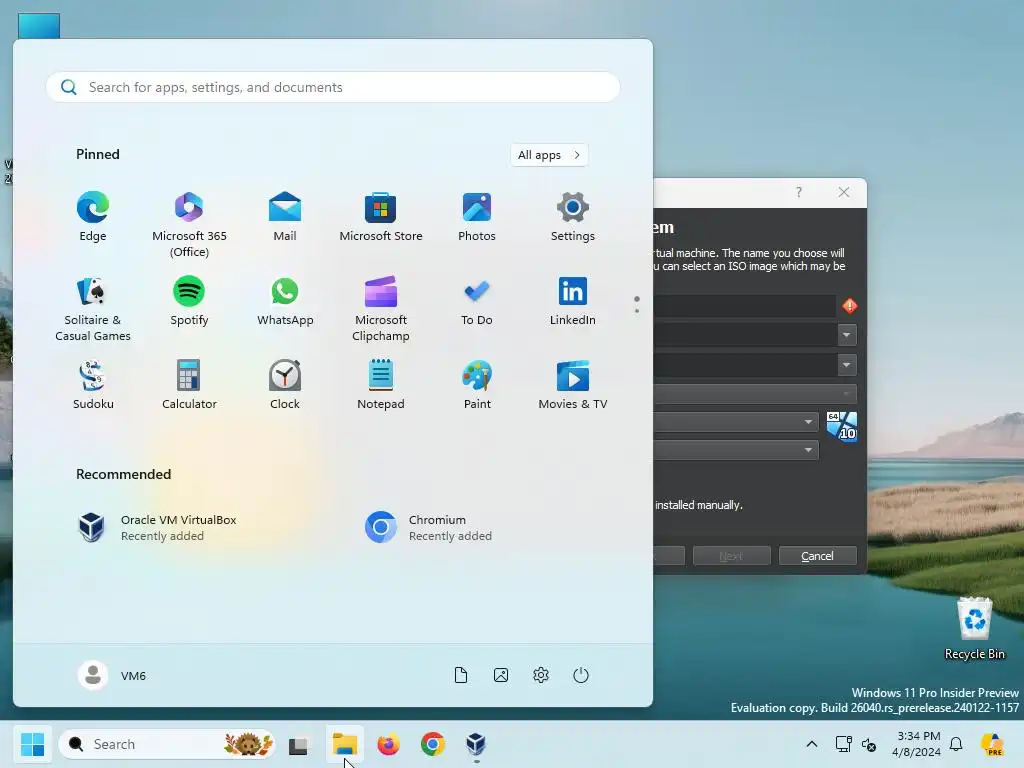Image resolution: width=1024 pixels, height=768 pixels.
Task: Click the Power button in Start menu
Action: 581,675
